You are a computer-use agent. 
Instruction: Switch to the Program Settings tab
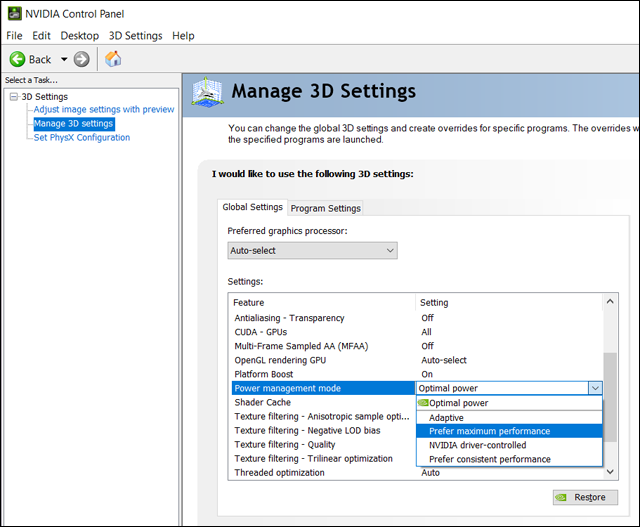click(325, 209)
